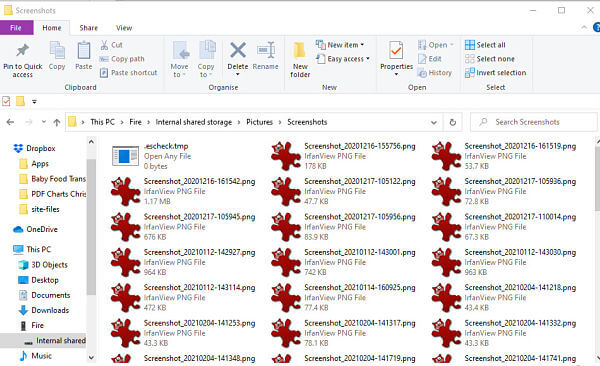The image size is (600, 366).
Task: Open the address bar history dropdown
Action: point(434,123)
